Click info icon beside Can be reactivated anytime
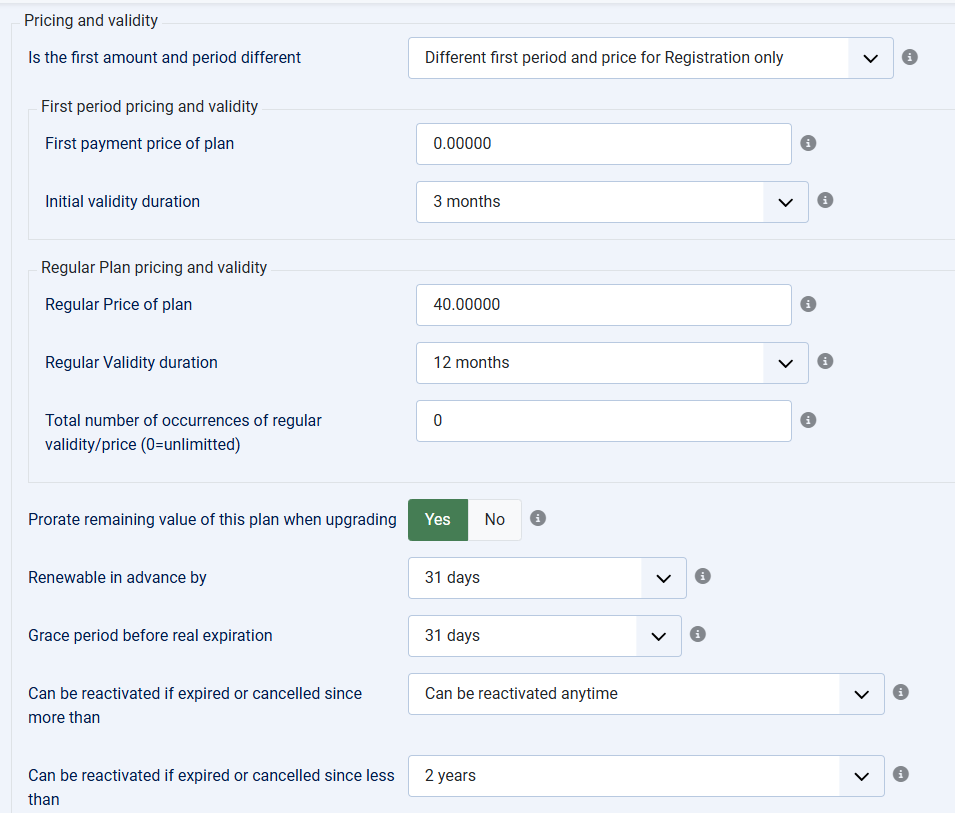This screenshot has width=955, height=813. (x=900, y=692)
